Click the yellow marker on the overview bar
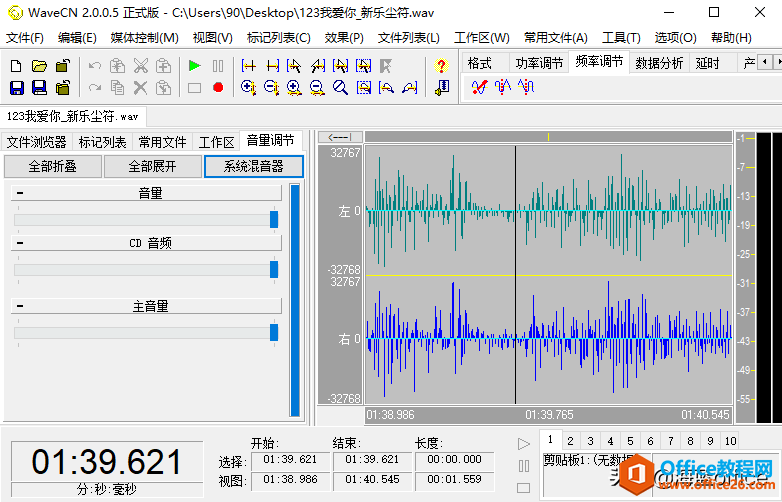Screen dimensions: 782x502 pos(548,137)
